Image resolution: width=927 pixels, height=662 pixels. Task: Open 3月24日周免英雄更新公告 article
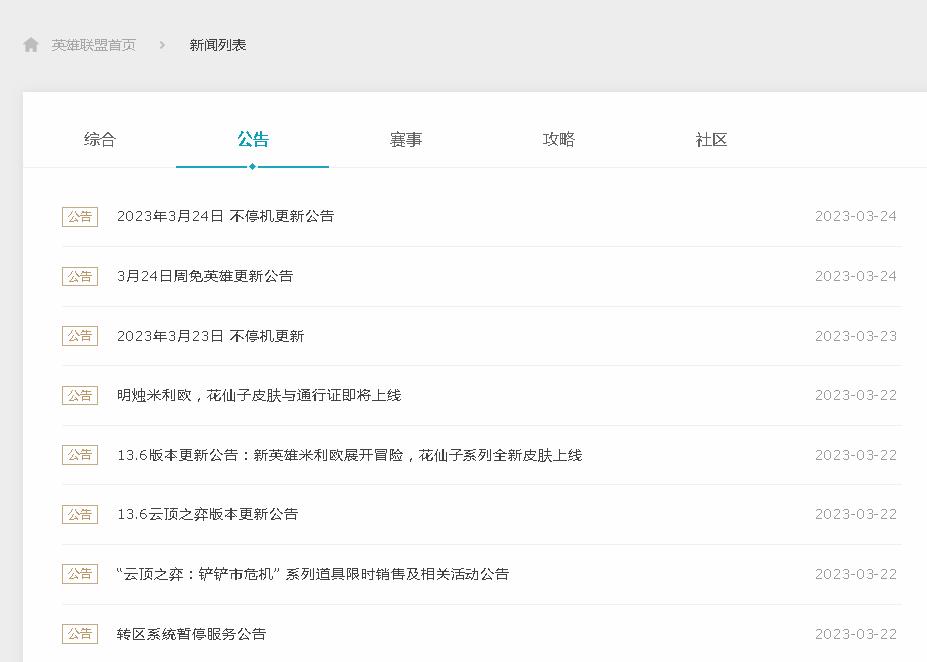[x=205, y=276]
